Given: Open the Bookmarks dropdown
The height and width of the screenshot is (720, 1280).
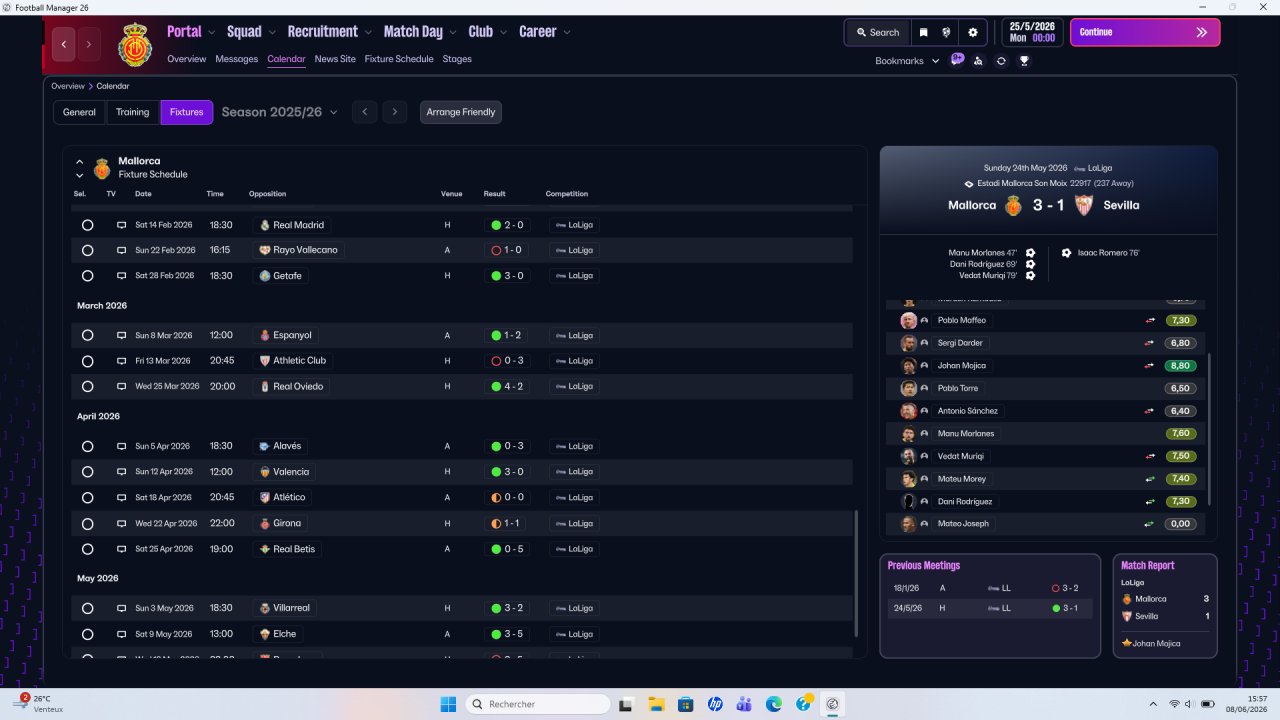Looking at the screenshot, I should point(908,61).
